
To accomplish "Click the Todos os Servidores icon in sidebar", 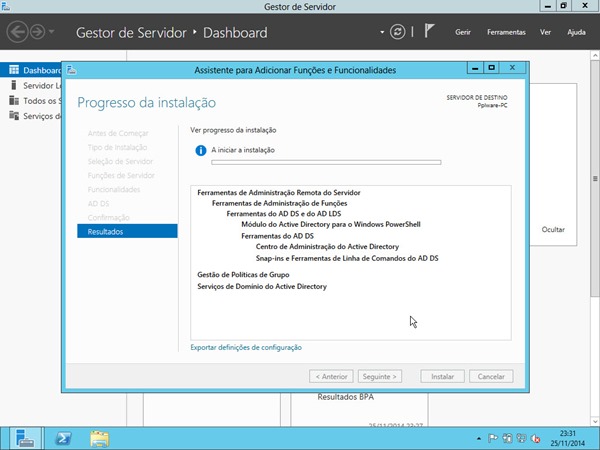I will 14,100.
